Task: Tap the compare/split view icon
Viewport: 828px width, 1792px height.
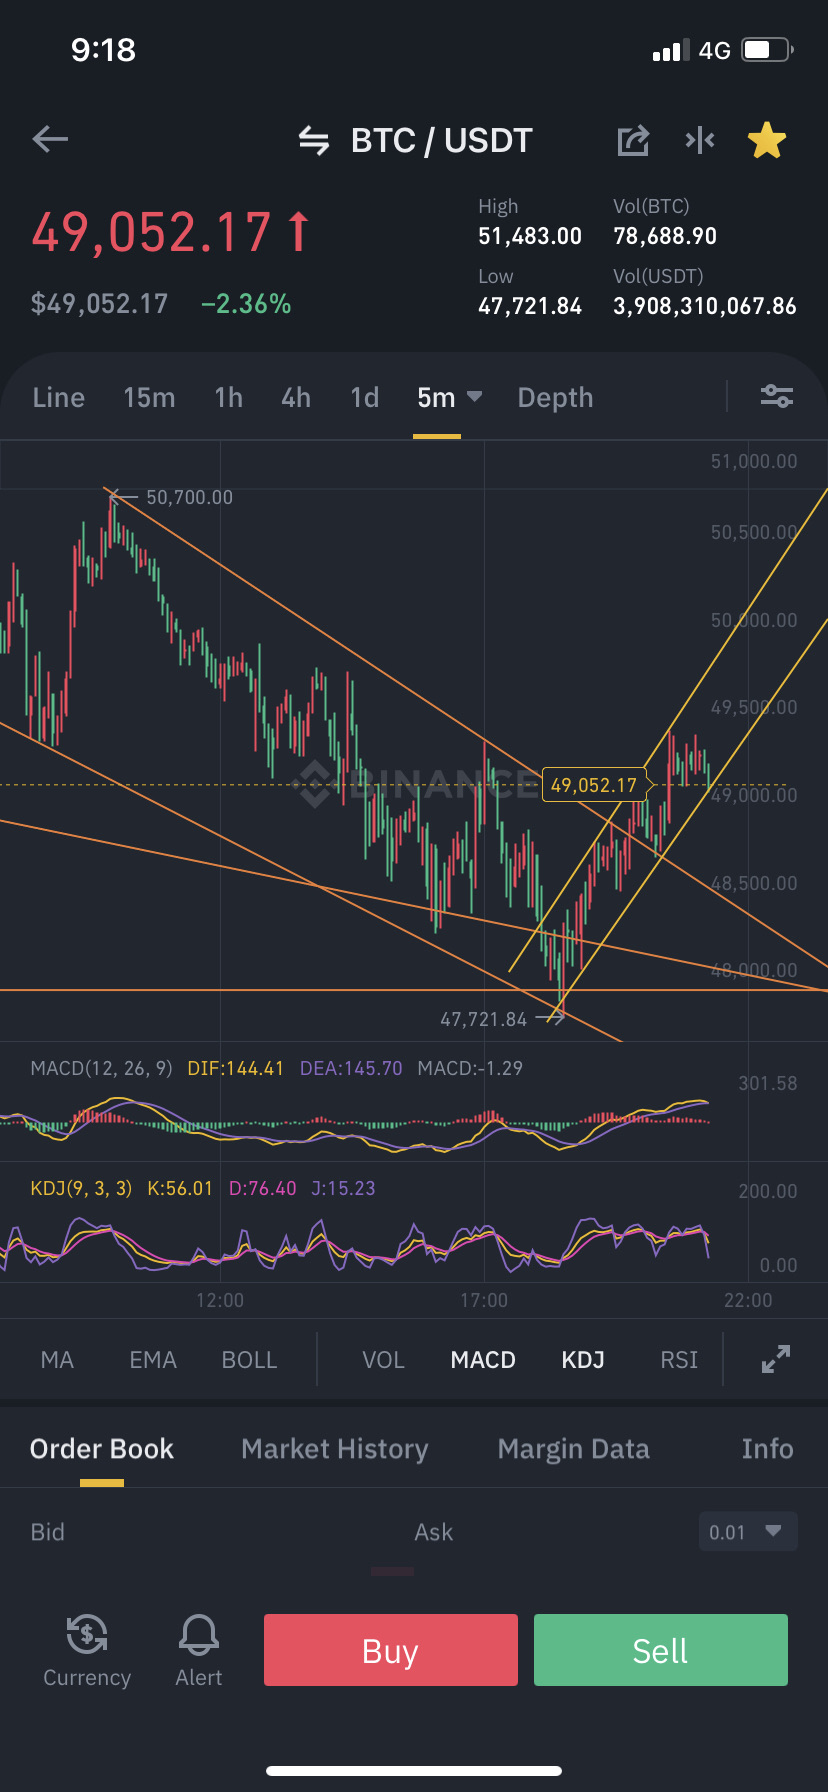Action: (x=700, y=141)
